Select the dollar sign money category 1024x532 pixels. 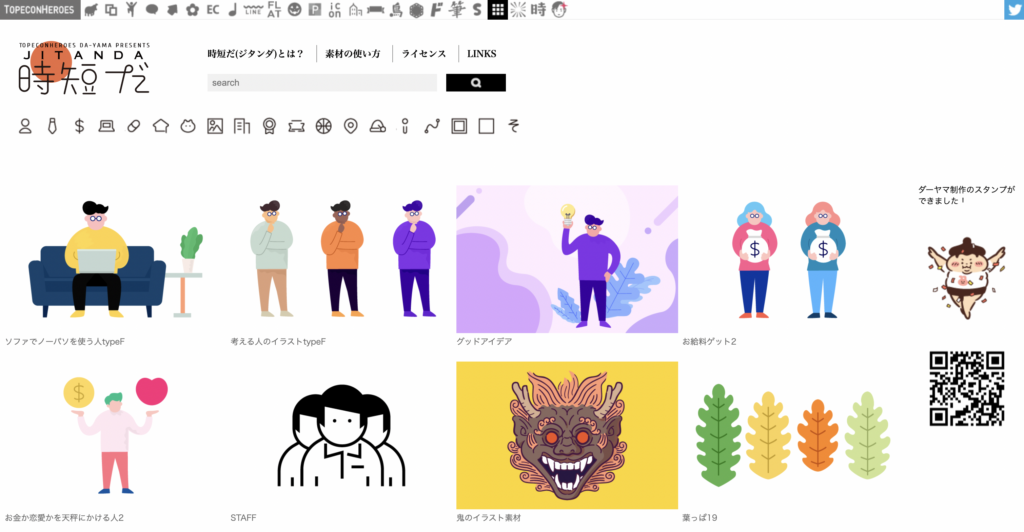79,126
